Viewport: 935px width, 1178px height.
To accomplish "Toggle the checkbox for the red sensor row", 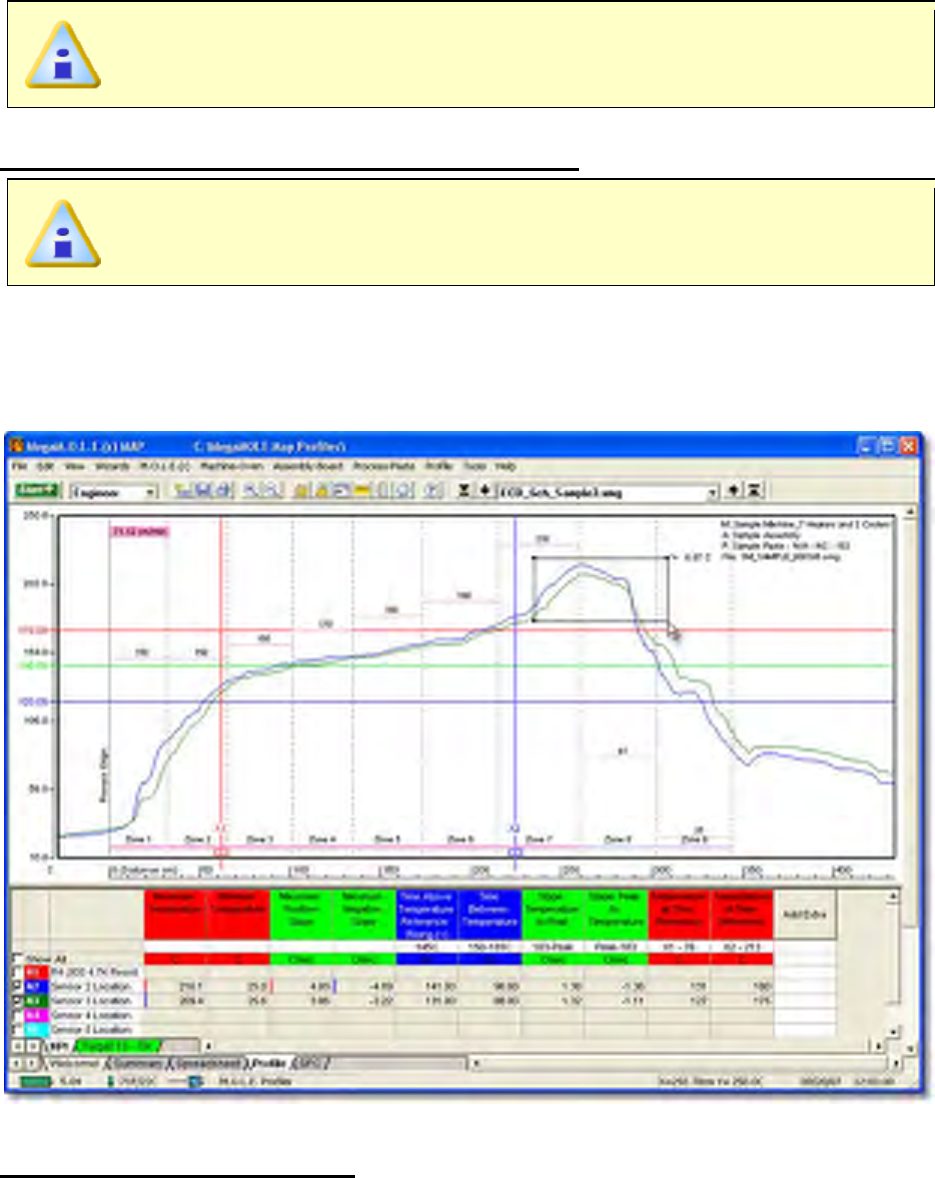I will click(x=18, y=973).
